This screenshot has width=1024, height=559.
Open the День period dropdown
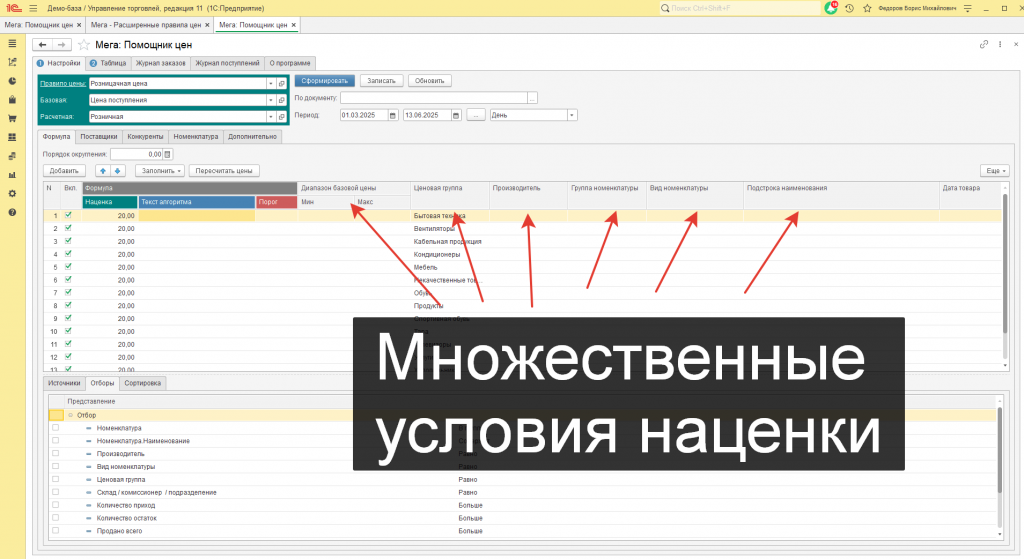click(572, 115)
